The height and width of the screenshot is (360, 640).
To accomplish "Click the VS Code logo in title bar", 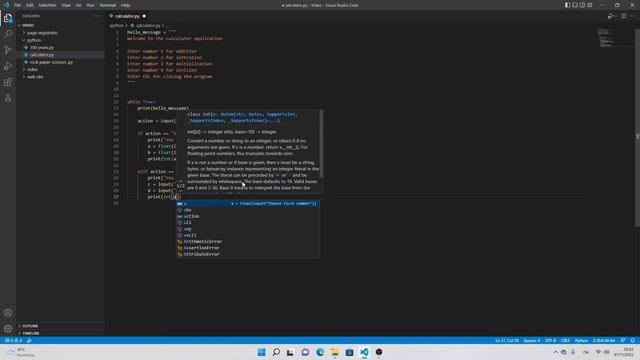I will click(x=6, y=5).
